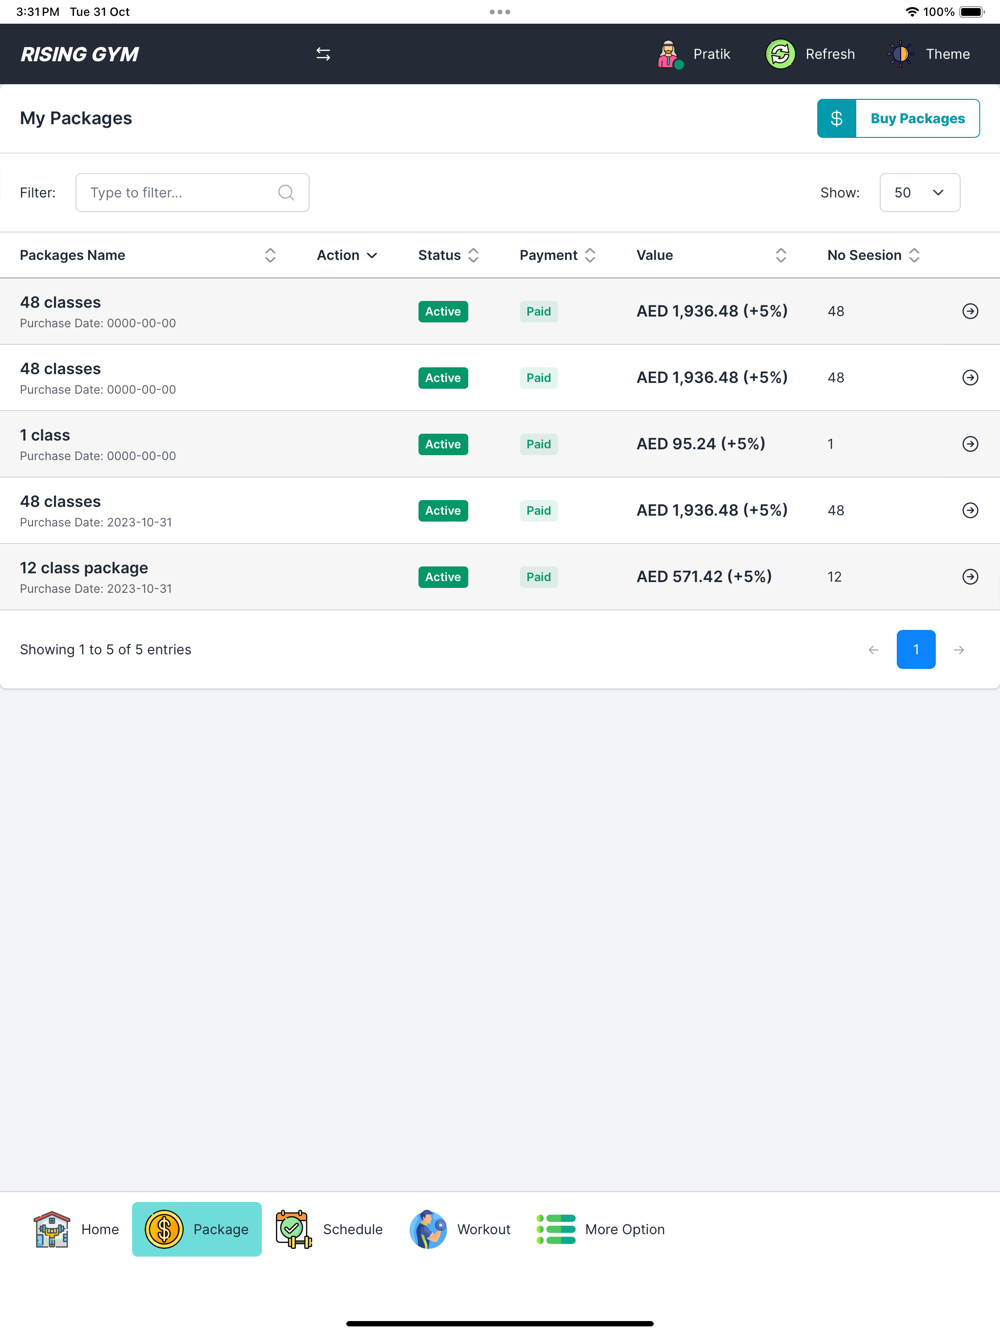The image size is (1000, 1334).
Task: Open the Show 50 entries dropdown
Action: click(x=920, y=192)
